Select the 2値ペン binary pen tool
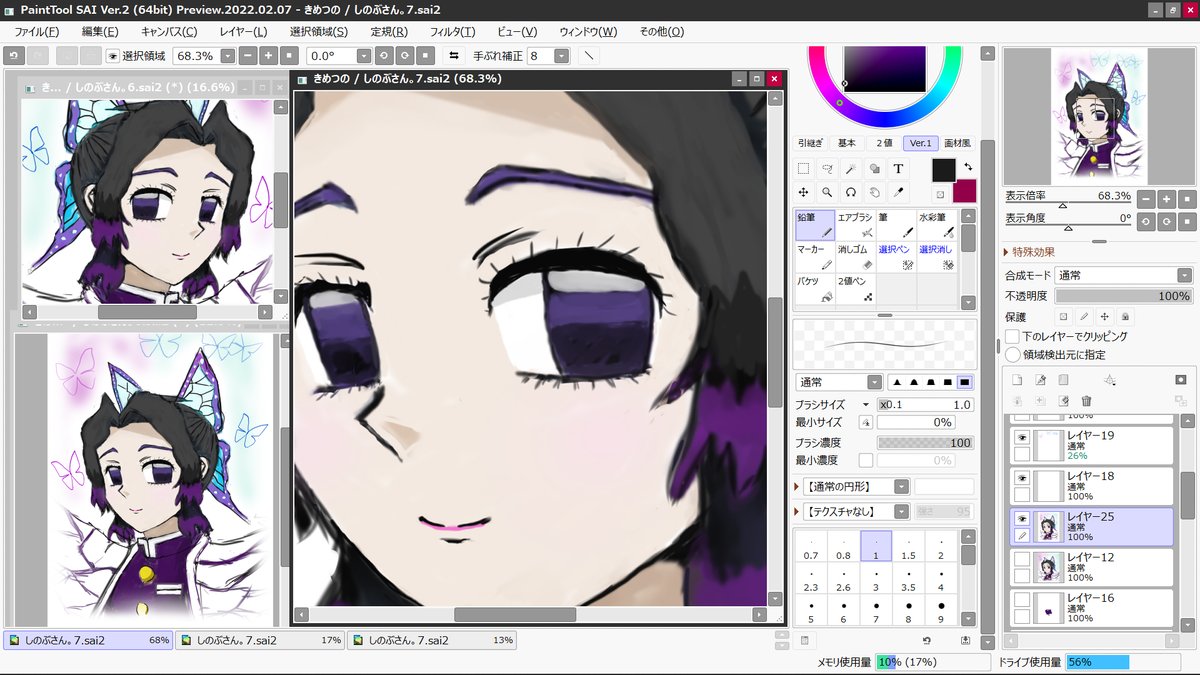Screen dimensions: 1200x675 click(x=856, y=289)
